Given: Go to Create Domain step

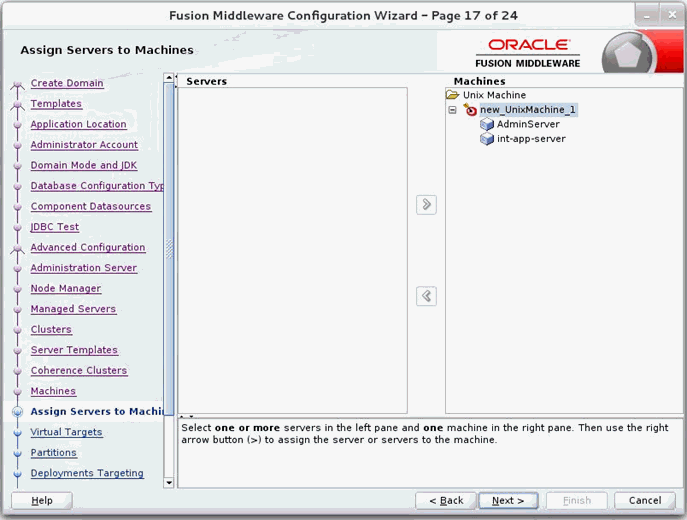Looking at the screenshot, I should click(67, 83).
